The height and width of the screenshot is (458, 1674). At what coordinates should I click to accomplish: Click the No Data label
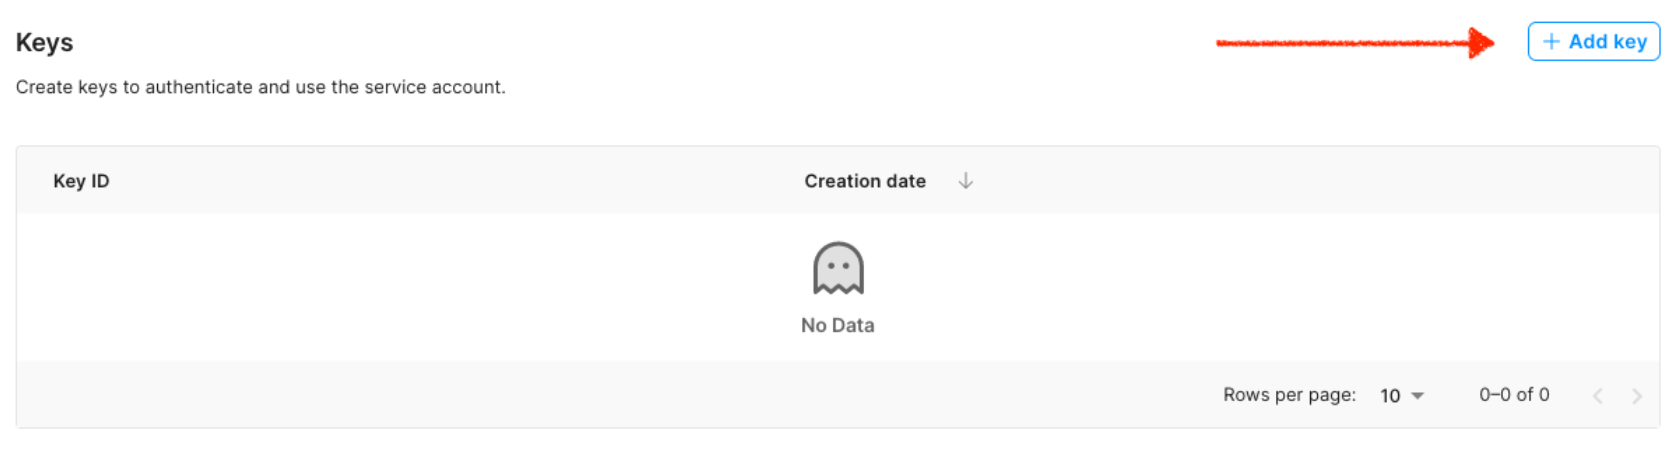838,325
